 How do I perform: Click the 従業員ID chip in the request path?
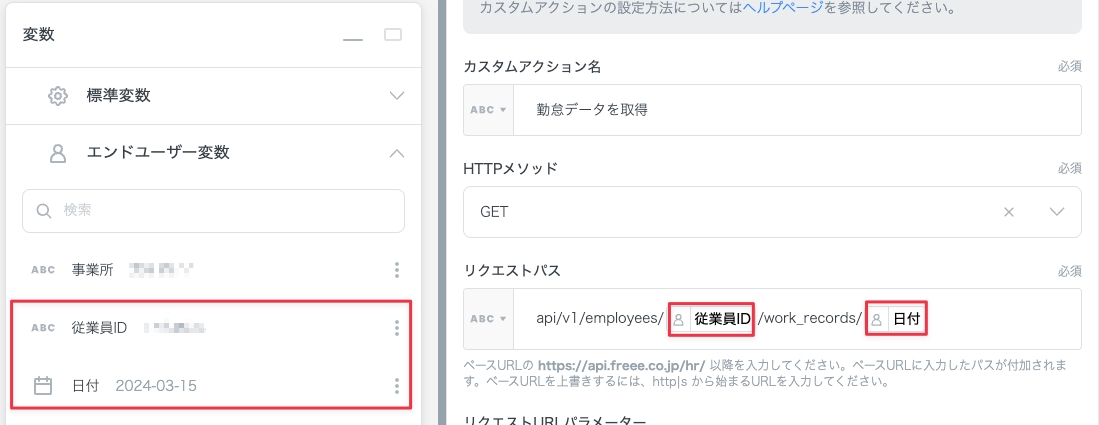pyautogui.click(x=711, y=319)
